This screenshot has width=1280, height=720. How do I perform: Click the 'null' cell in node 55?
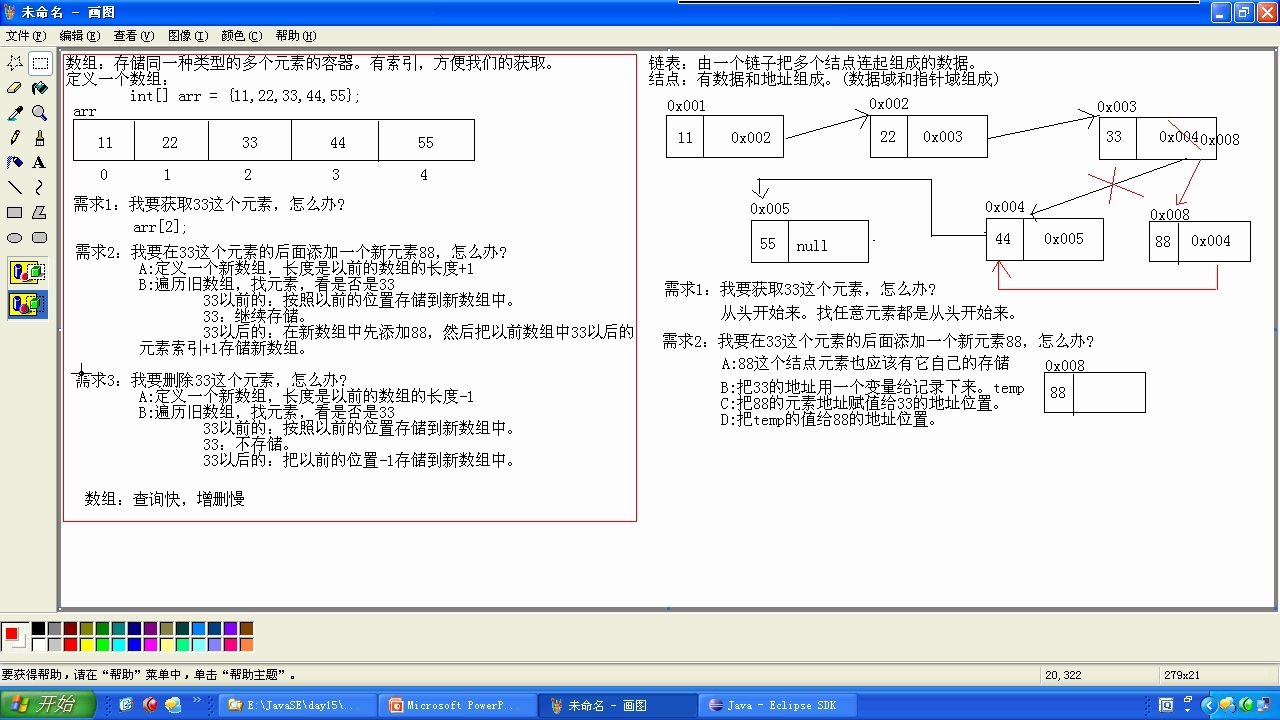828,241
